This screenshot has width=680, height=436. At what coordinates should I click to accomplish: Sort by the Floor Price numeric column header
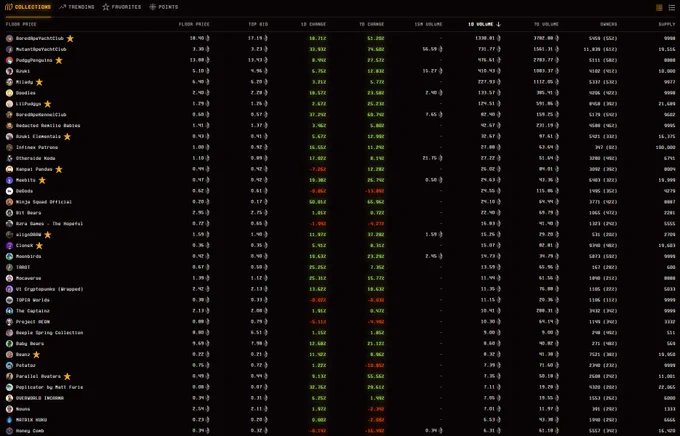pos(194,24)
